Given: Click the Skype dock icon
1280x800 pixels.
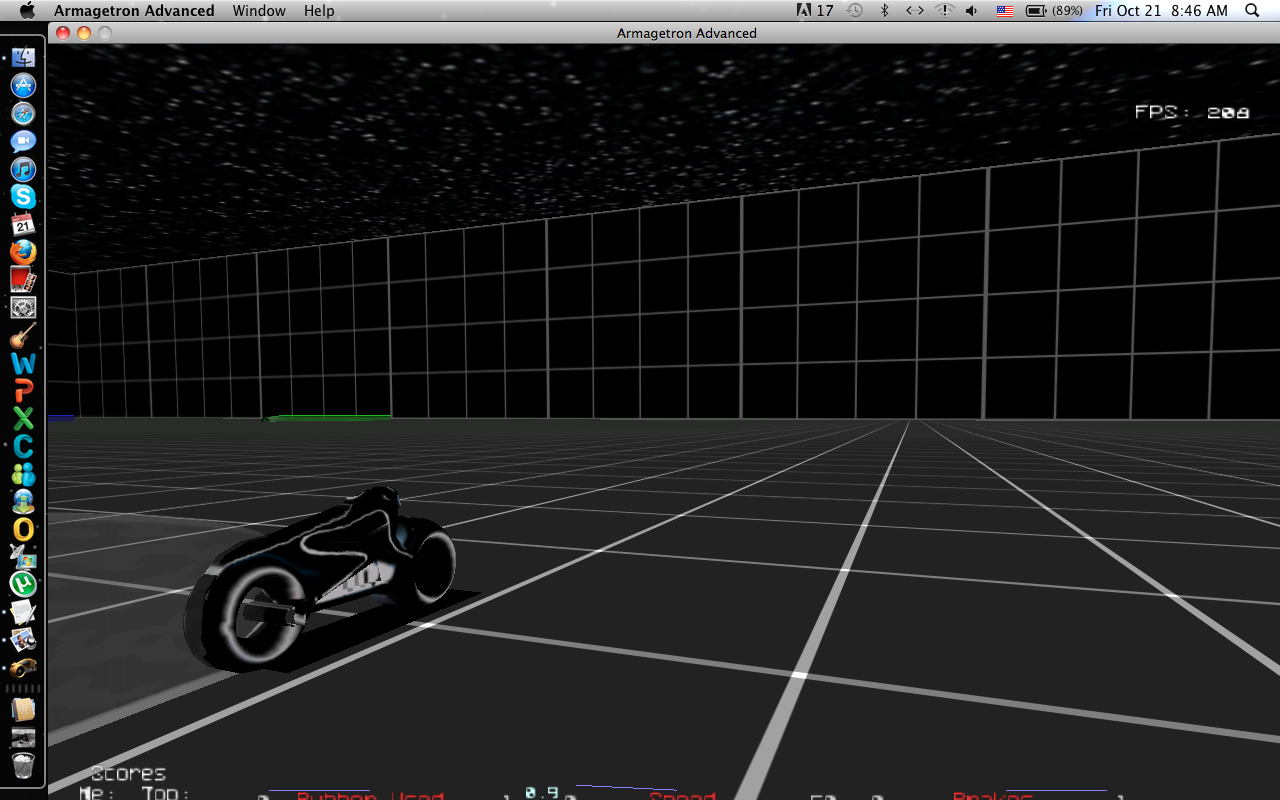Looking at the screenshot, I should click(x=23, y=197).
